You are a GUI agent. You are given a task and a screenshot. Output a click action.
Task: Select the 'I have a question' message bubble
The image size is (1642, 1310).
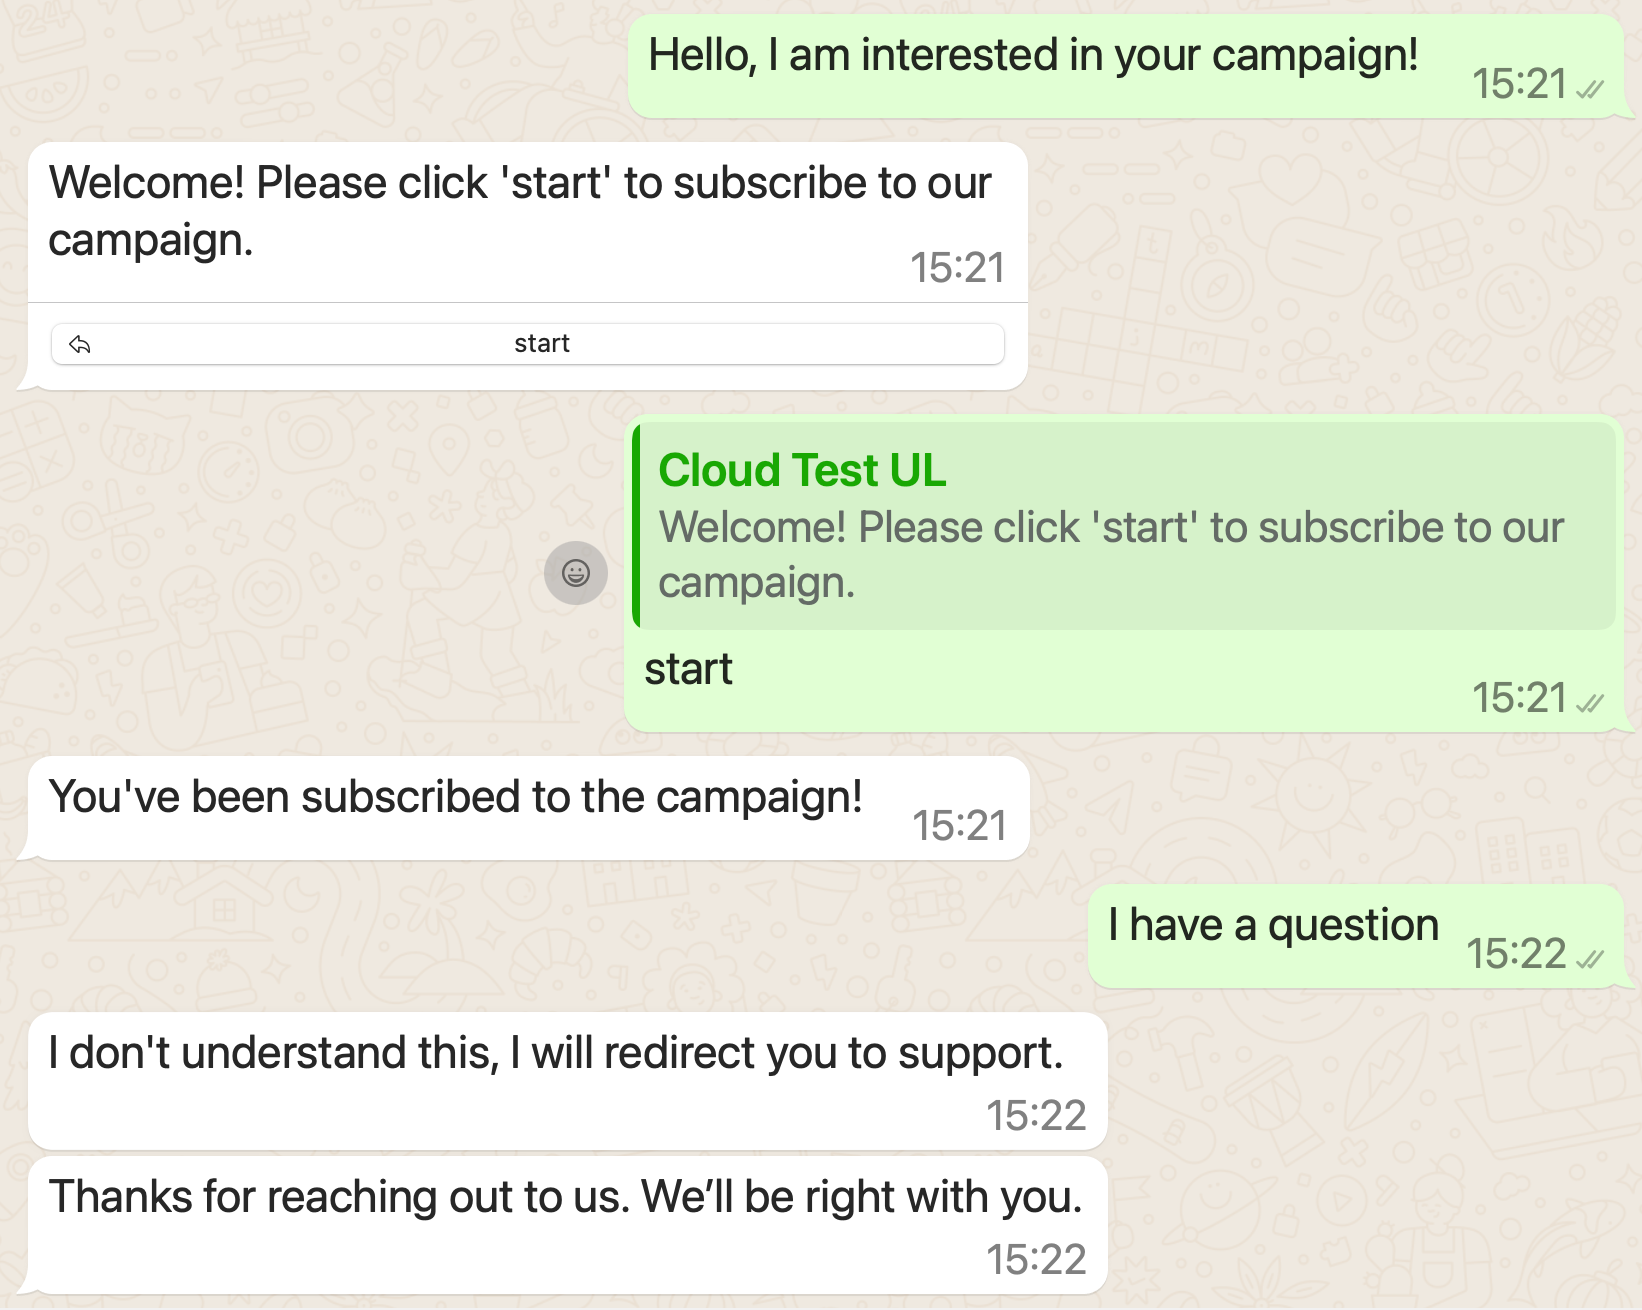[1356, 936]
